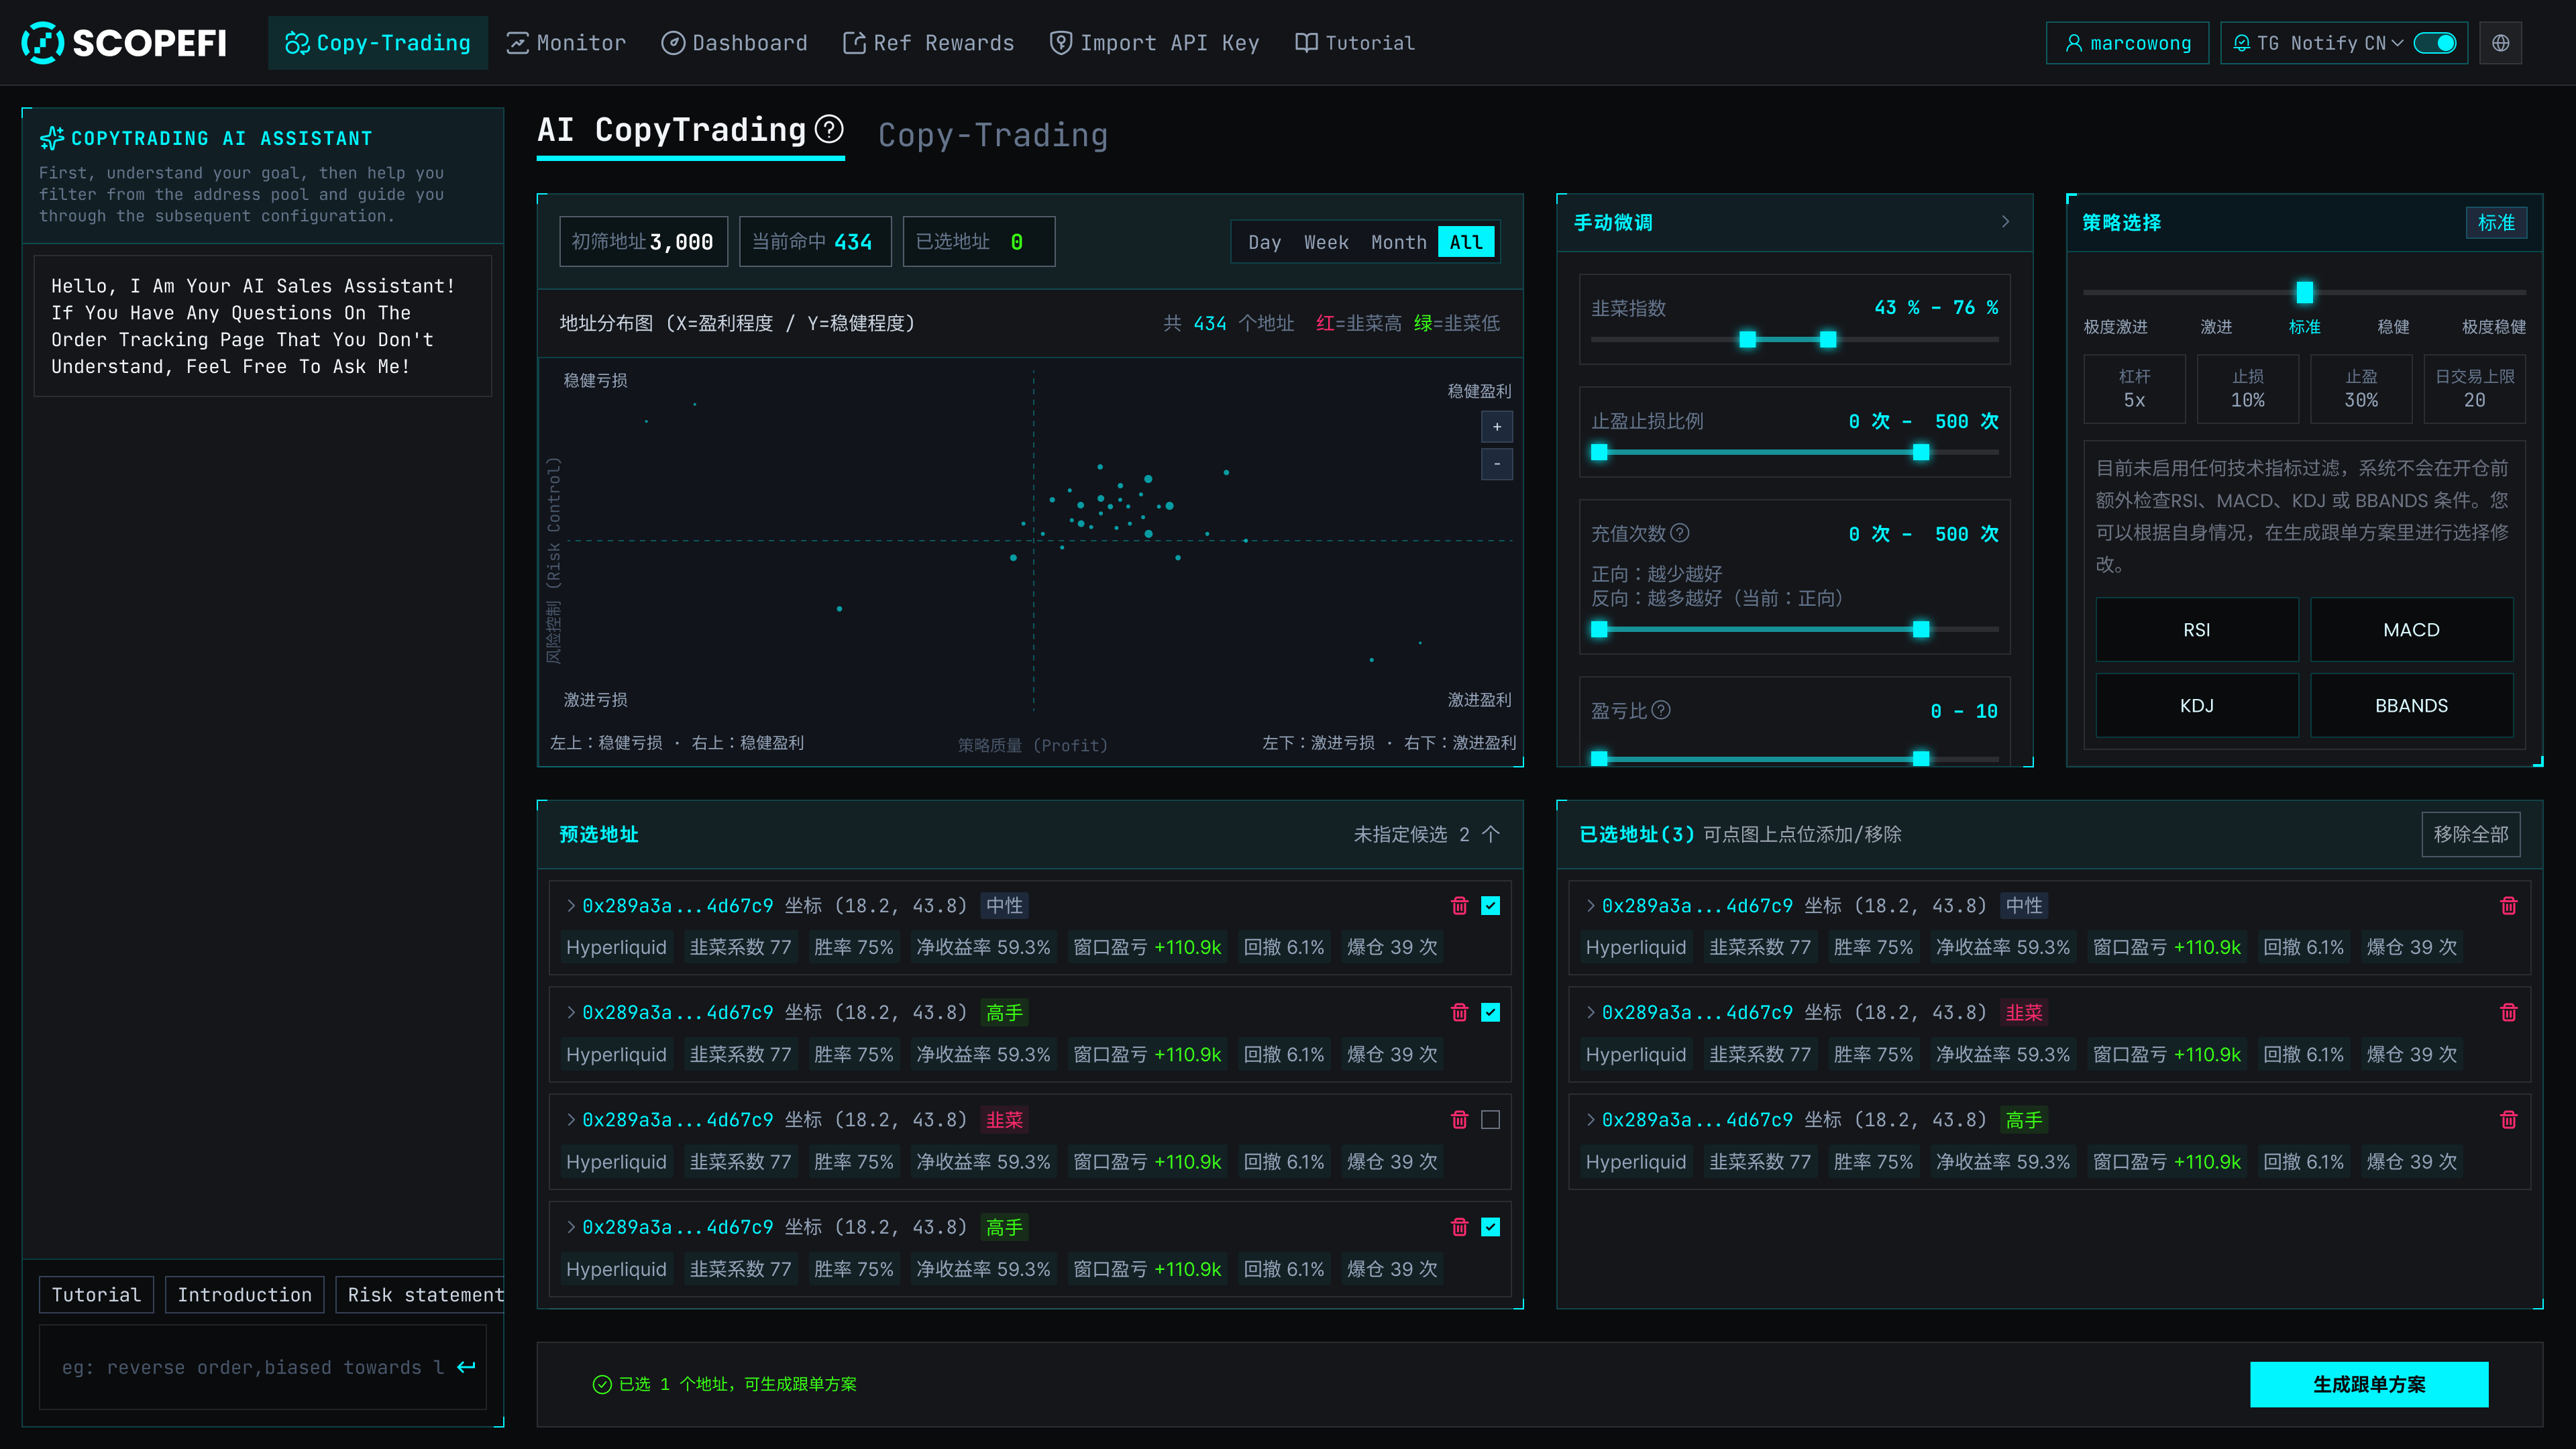This screenshot has height=1449, width=2576.
Task: Click the 生成跟单方案 button
Action: click(2369, 1384)
